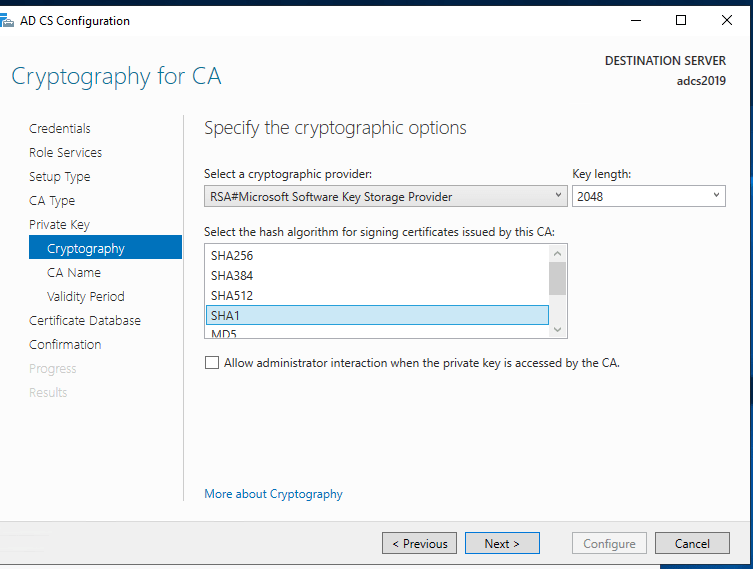
Task: Select SHA1 hash algorithm entry
Action: point(226,315)
